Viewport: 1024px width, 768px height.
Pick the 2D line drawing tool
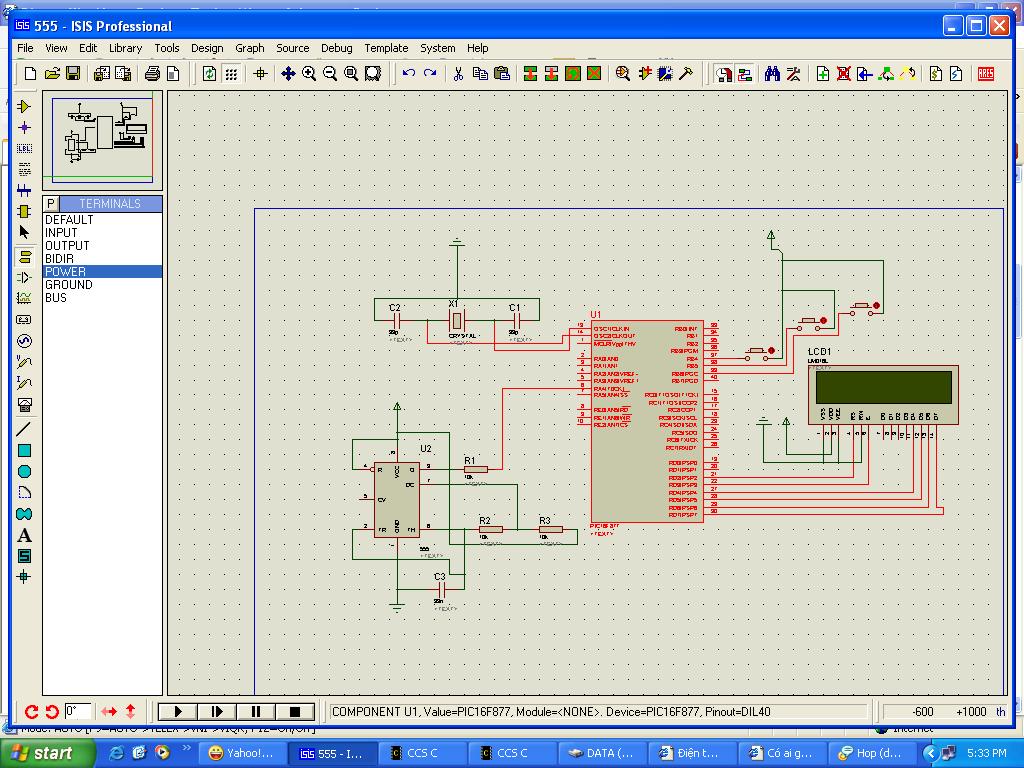(24, 429)
